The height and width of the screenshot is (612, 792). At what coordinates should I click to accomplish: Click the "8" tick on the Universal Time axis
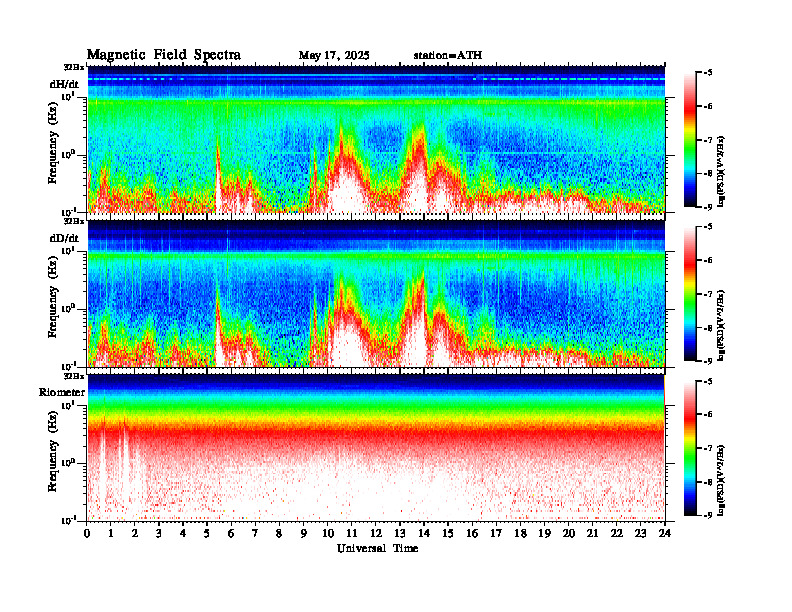click(279, 534)
